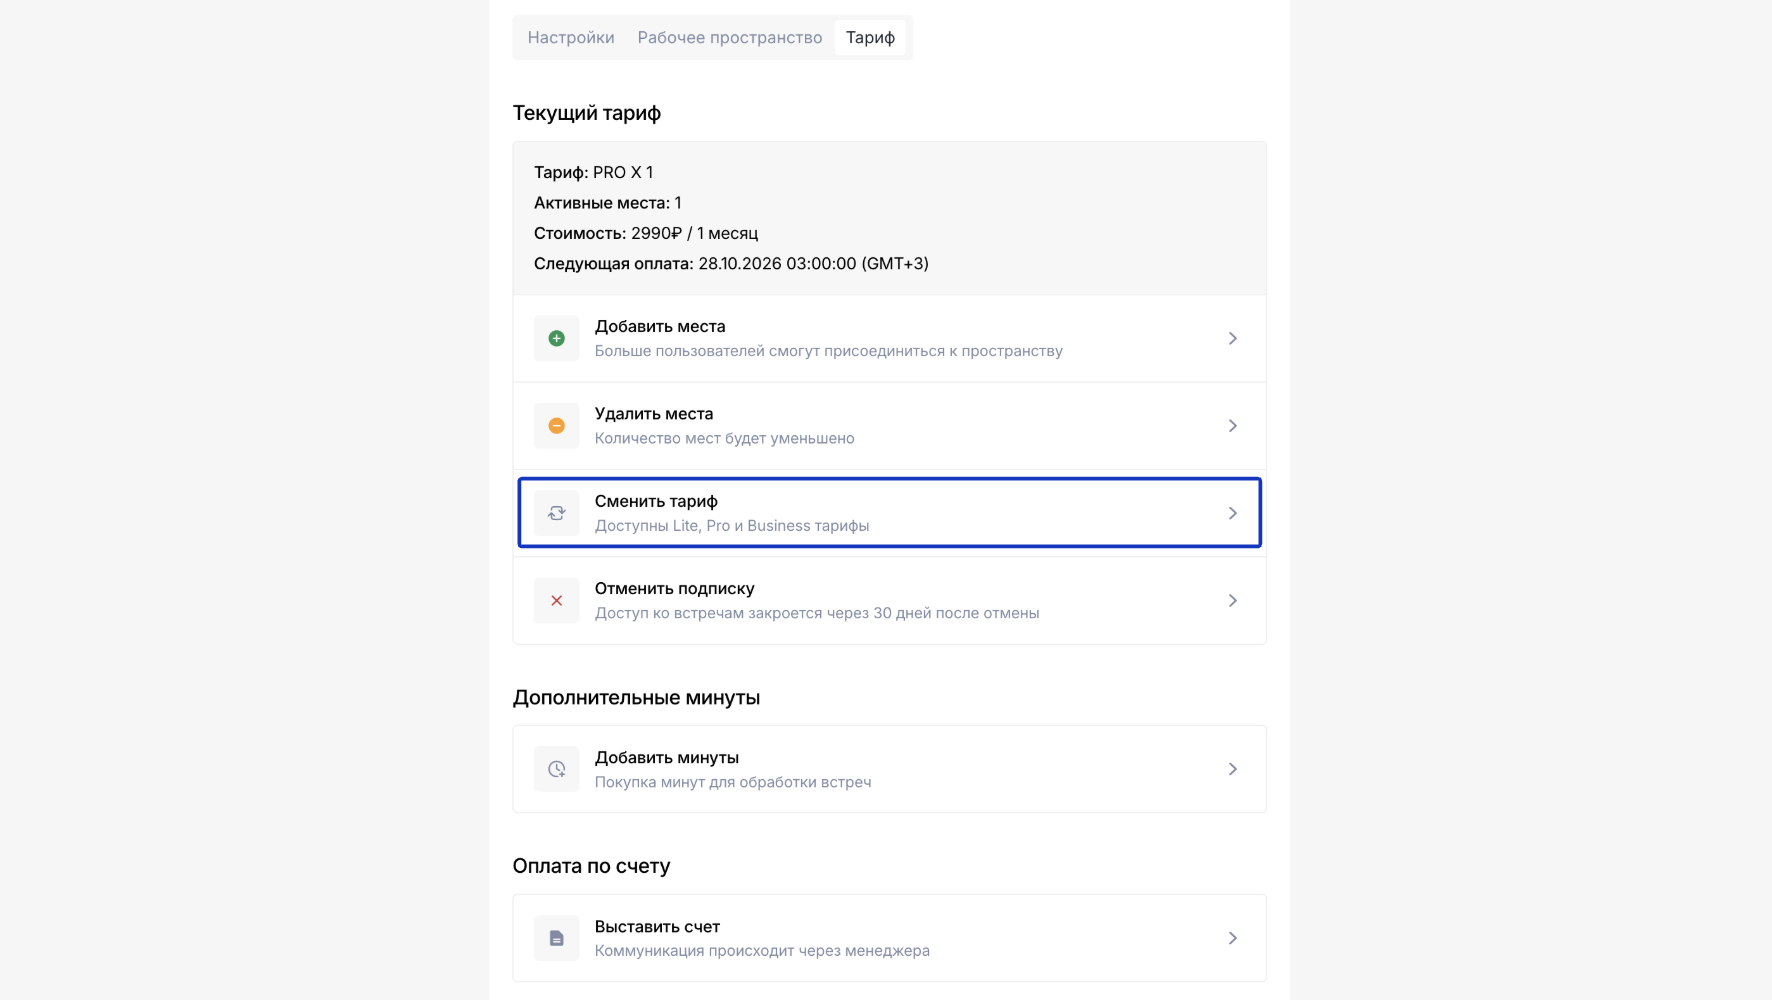Expand the Отменить подписку row chevron
The image size is (1772, 1000).
(1232, 601)
